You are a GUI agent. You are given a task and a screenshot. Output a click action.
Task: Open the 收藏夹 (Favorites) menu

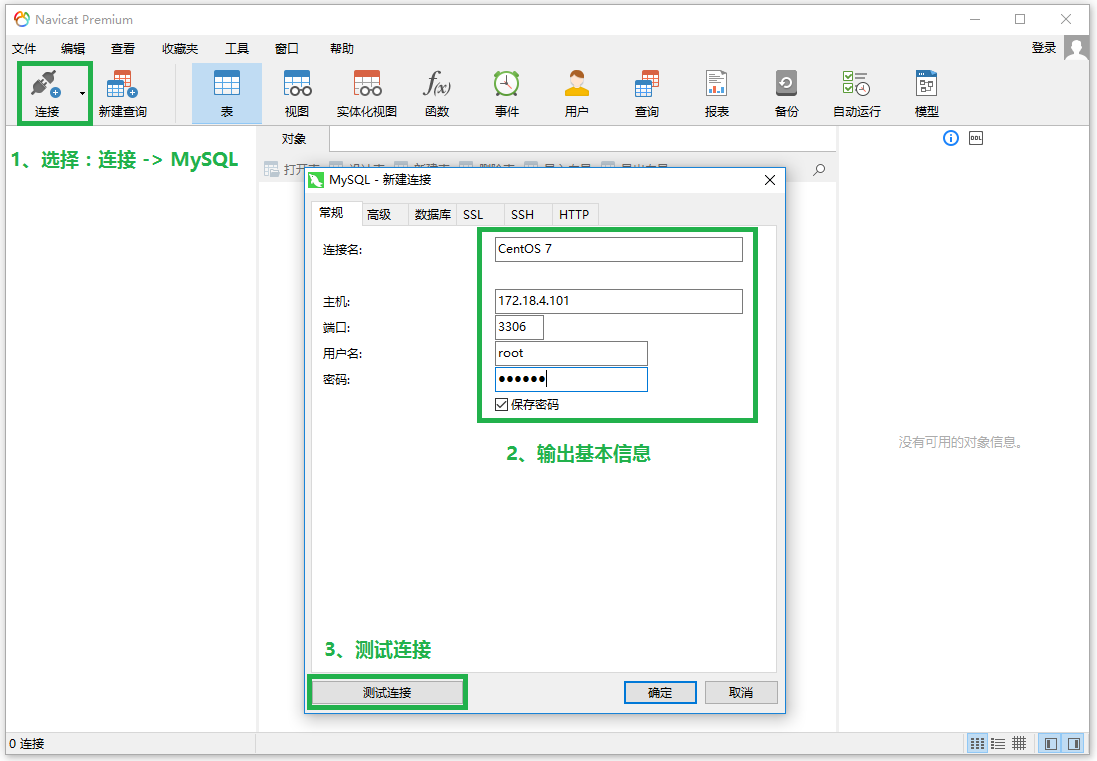coord(180,48)
